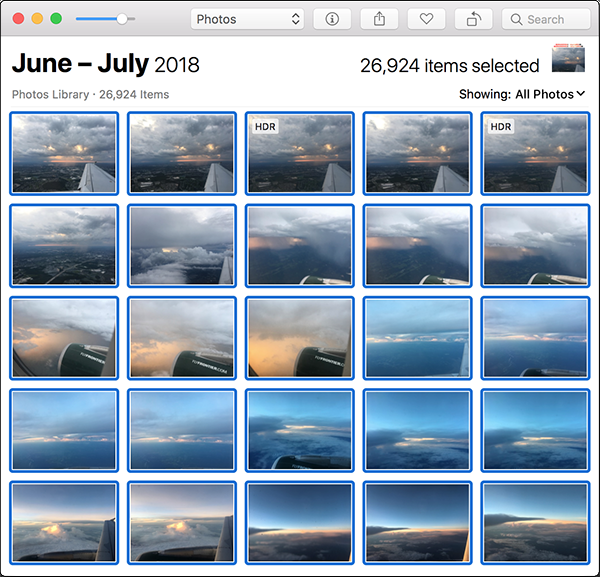The width and height of the screenshot is (600, 577).
Task: Adjust the thumbnail zoom slider
Action: [121, 19]
